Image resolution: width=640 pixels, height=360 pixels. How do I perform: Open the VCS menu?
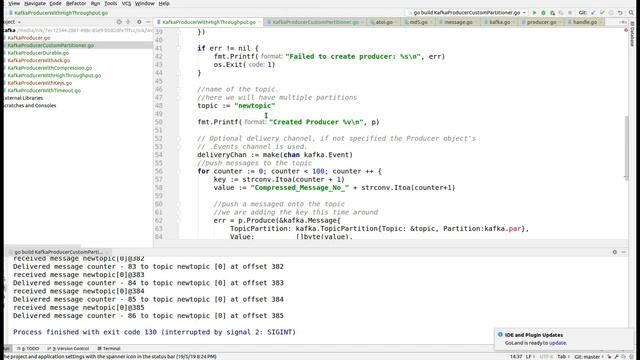click(x=127, y=3)
